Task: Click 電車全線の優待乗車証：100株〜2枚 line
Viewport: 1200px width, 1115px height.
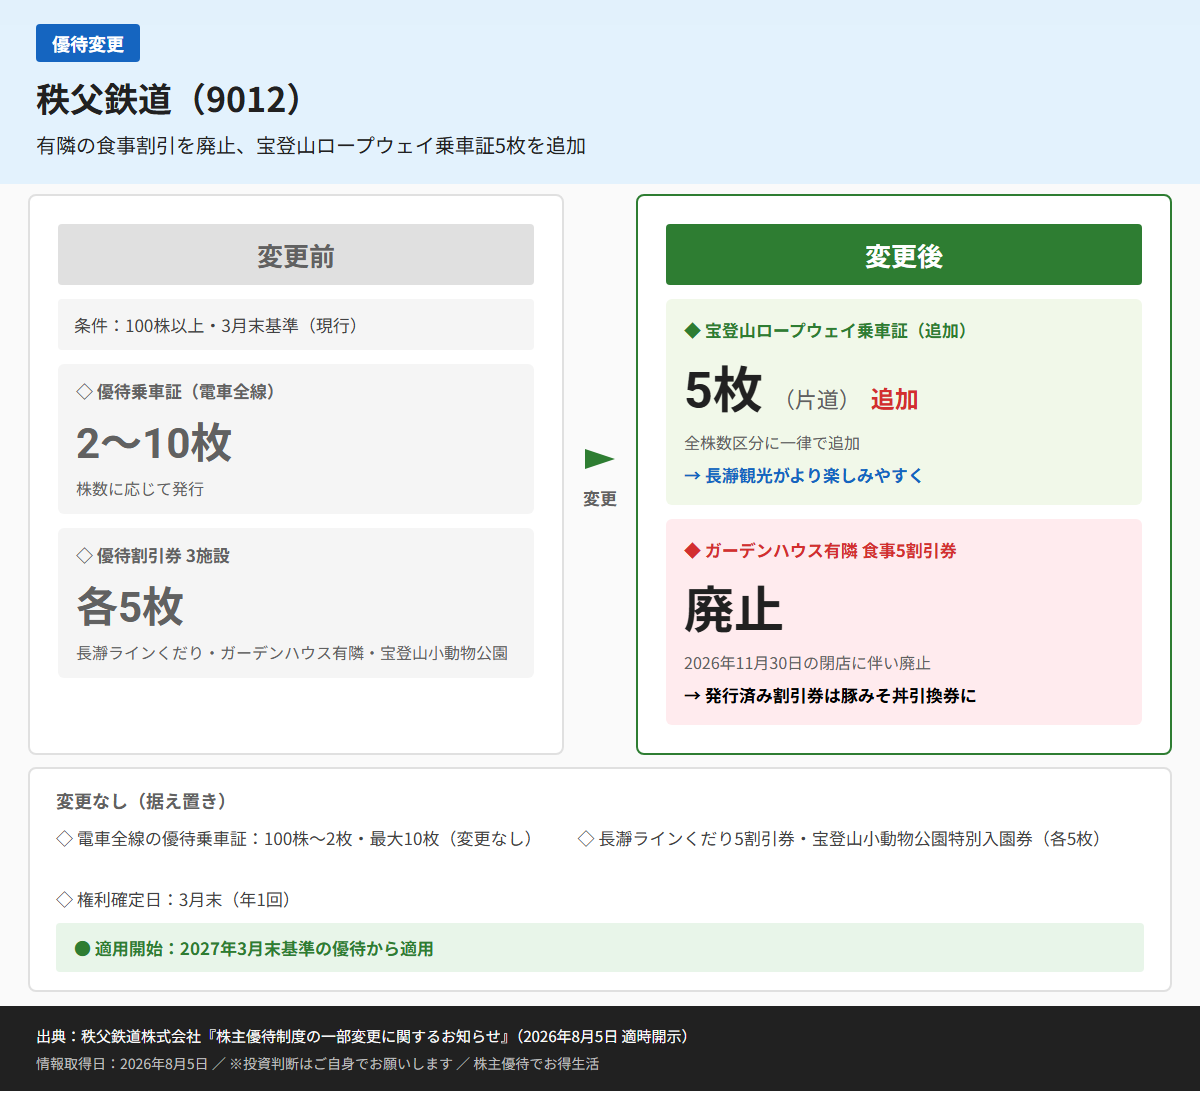Action: coord(295,839)
